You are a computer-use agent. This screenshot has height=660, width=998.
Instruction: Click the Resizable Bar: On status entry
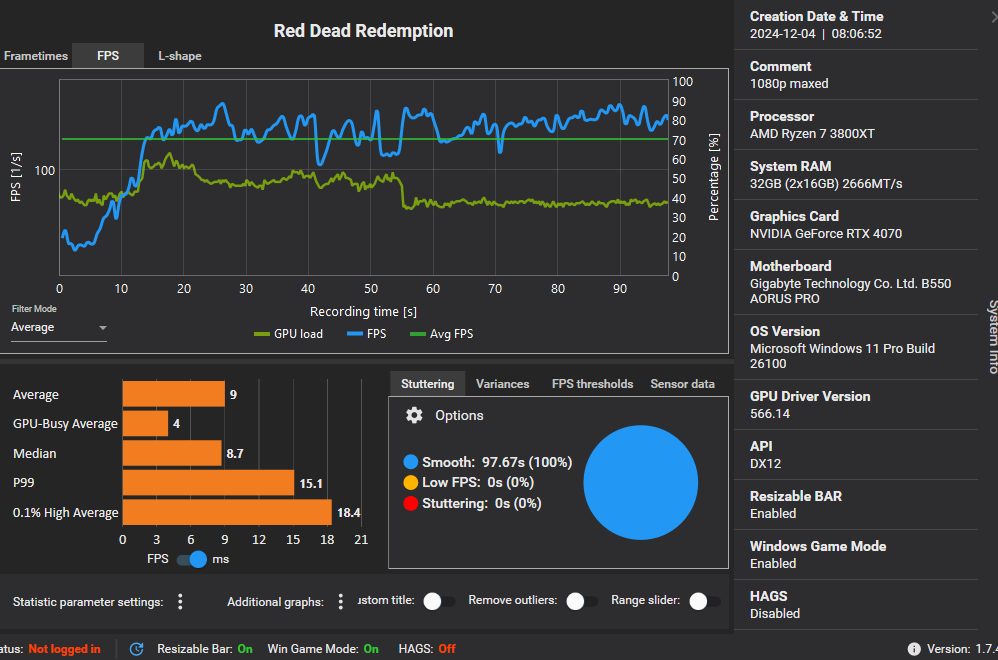[205, 649]
